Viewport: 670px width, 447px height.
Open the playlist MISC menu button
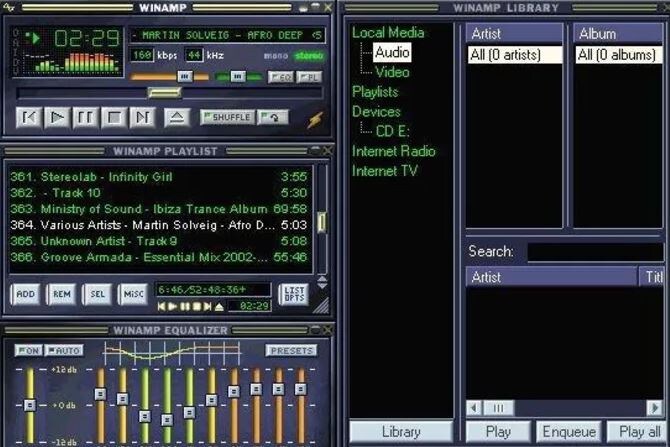[x=133, y=294]
